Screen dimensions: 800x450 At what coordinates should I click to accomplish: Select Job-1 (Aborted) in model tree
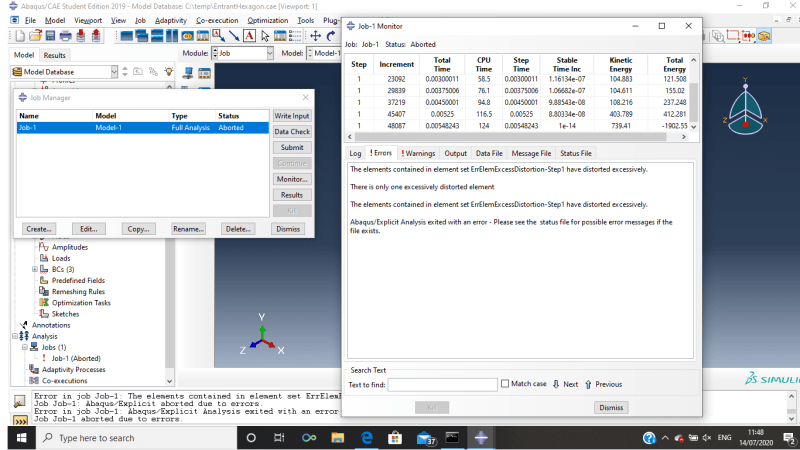[x=76, y=359]
